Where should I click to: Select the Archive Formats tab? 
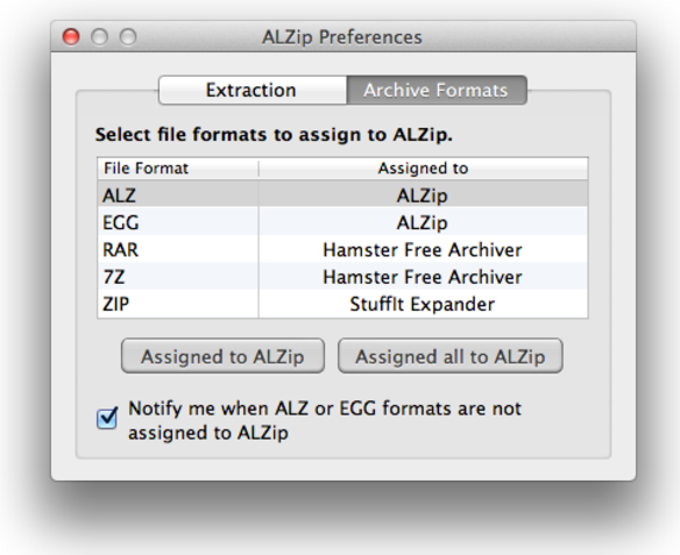pyautogui.click(x=437, y=90)
